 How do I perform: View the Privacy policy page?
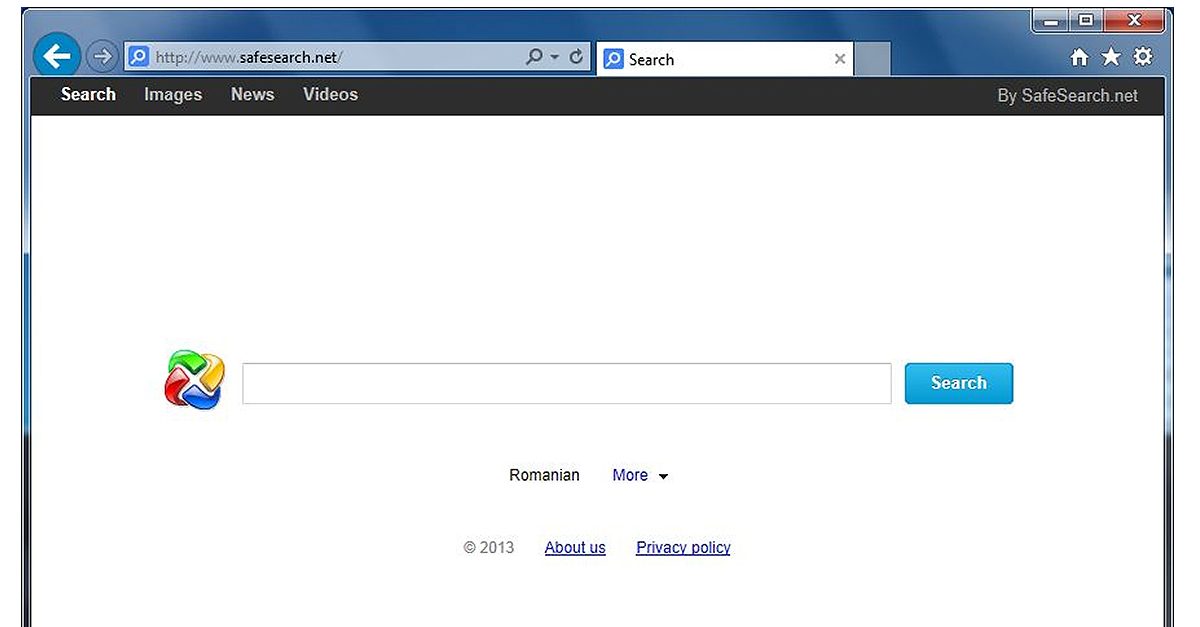coord(683,547)
